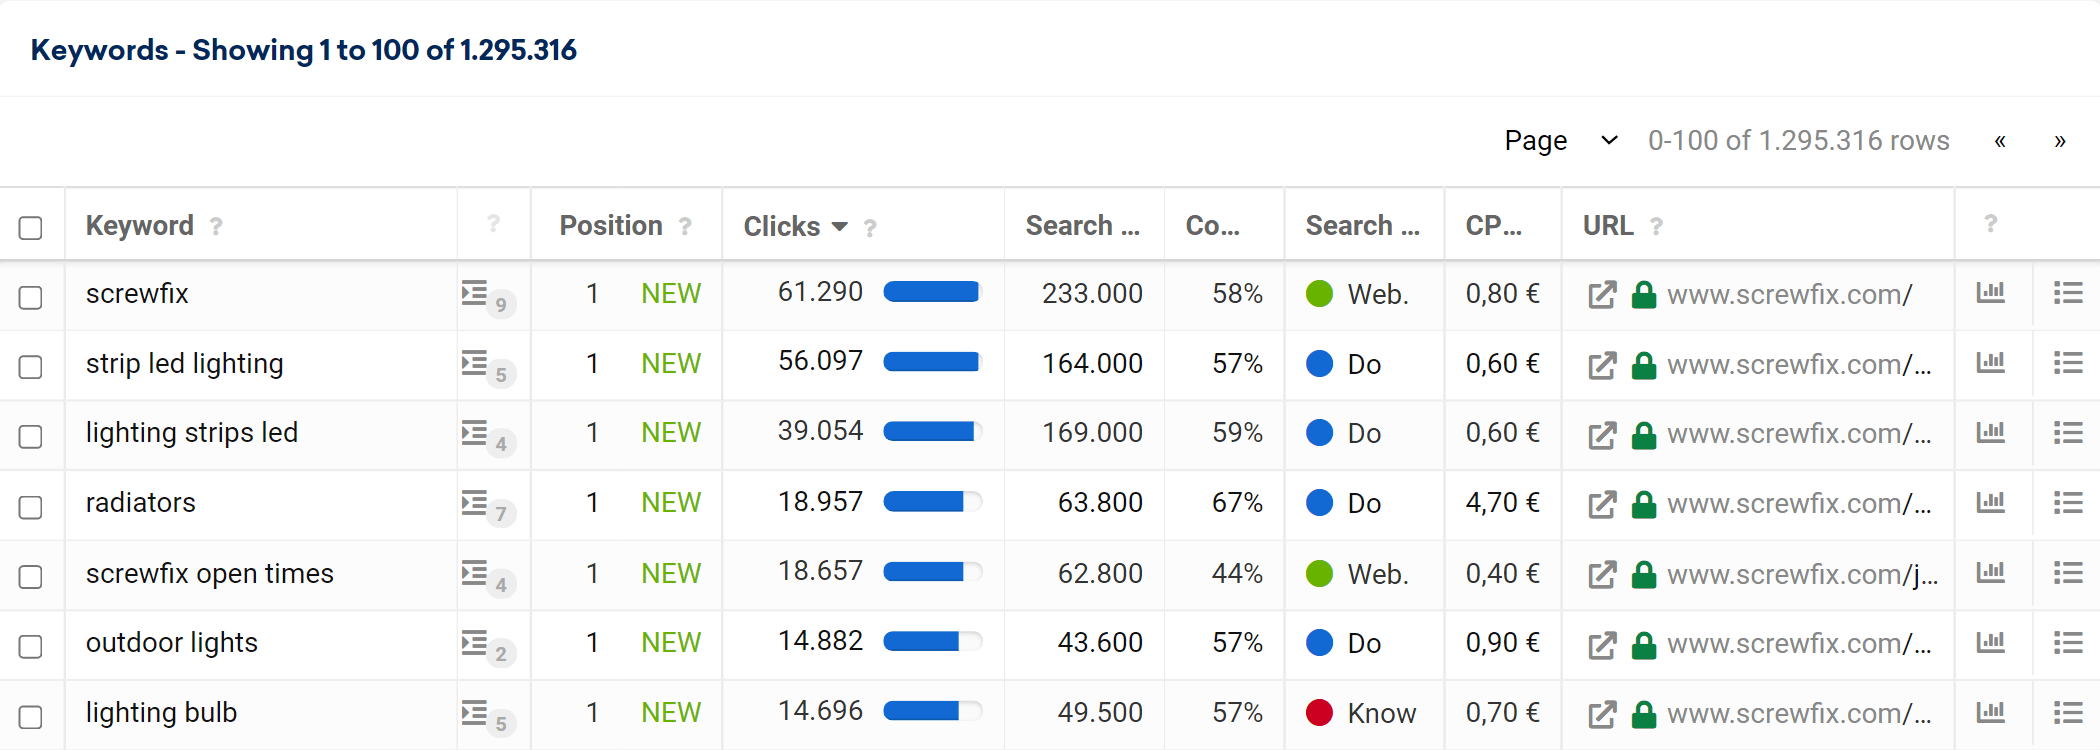
Task: Check the box for strip led lighting
Action: point(31,367)
